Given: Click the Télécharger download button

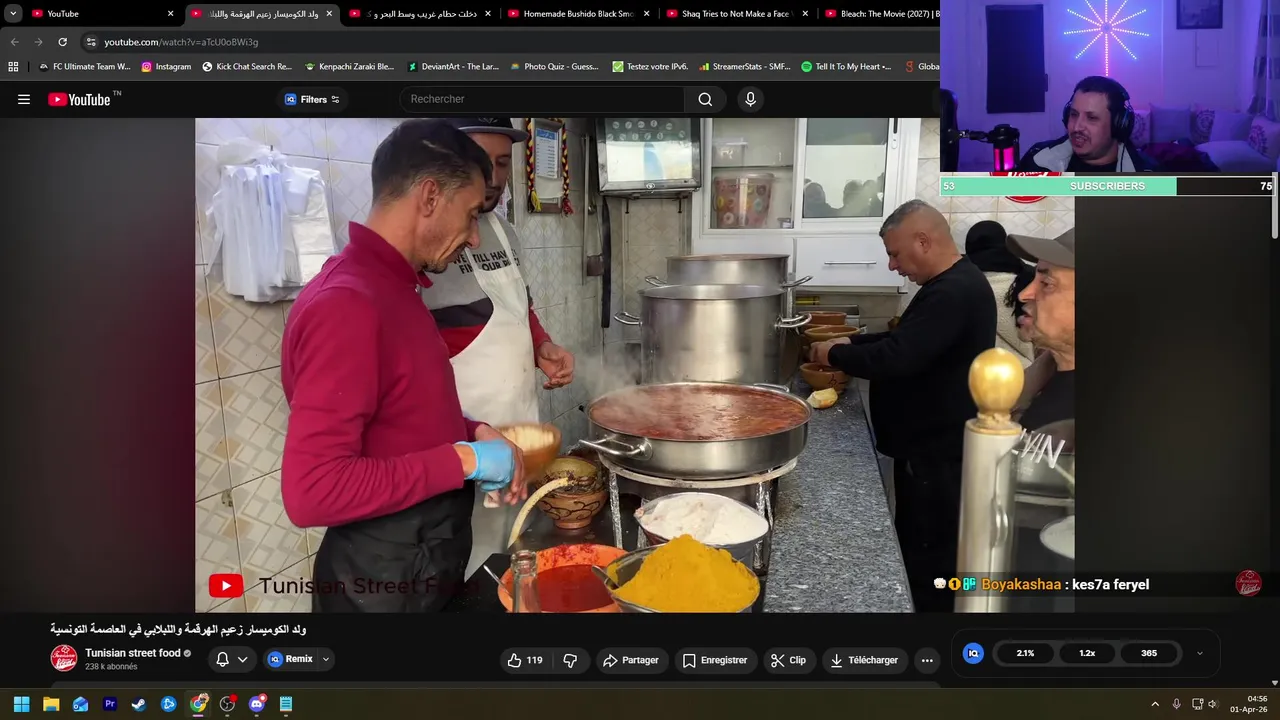Looking at the screenshot, I should coord(864,660).
